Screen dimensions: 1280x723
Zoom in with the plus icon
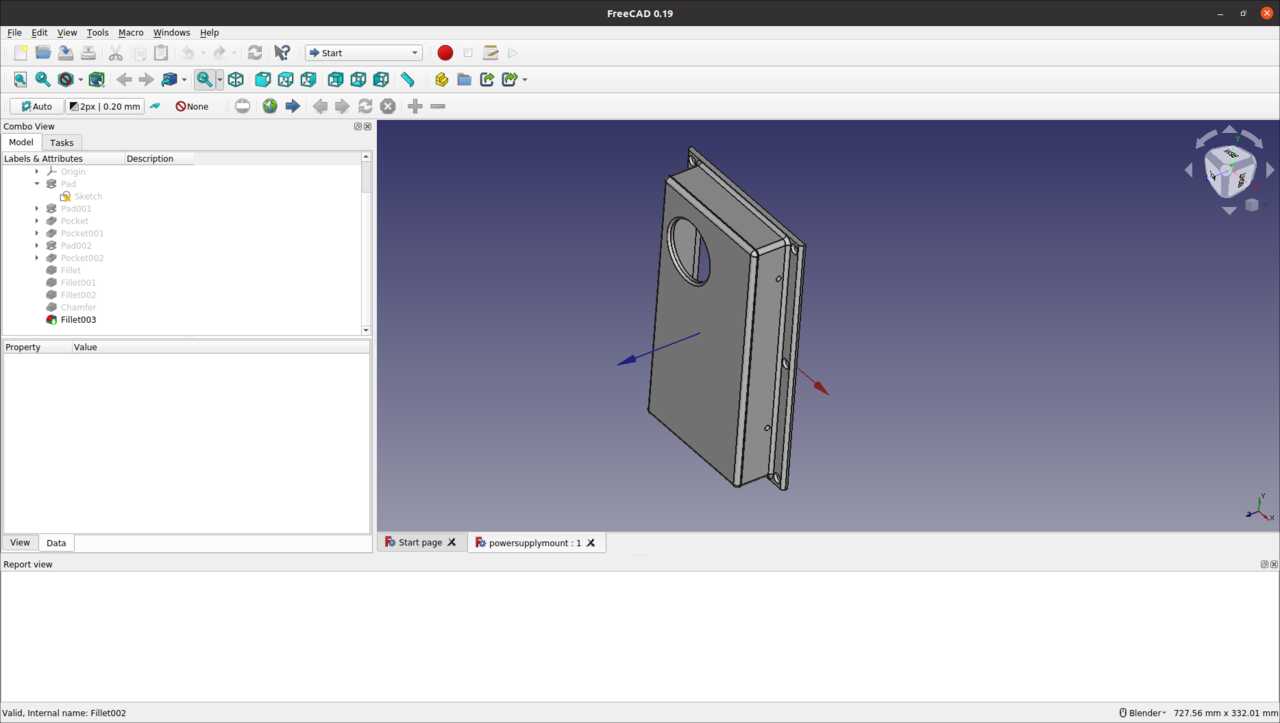point(415,106)
